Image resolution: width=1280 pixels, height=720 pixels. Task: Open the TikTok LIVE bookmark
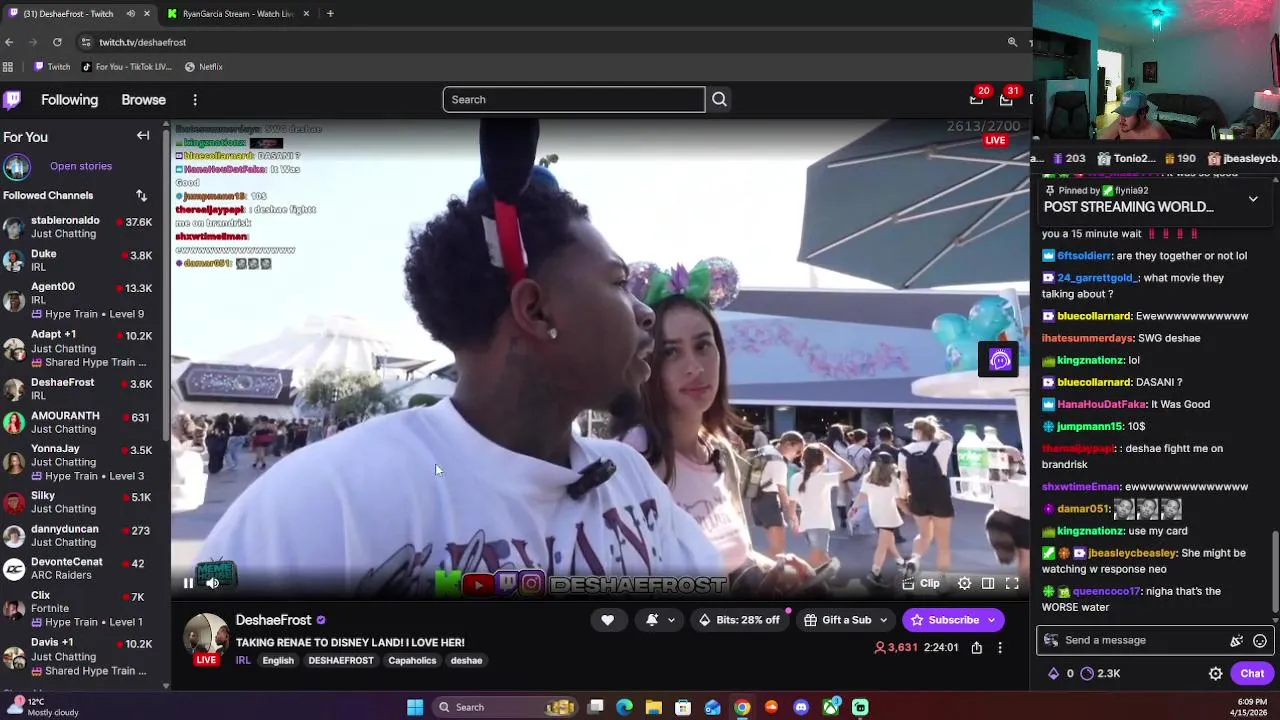click(127, 67)
